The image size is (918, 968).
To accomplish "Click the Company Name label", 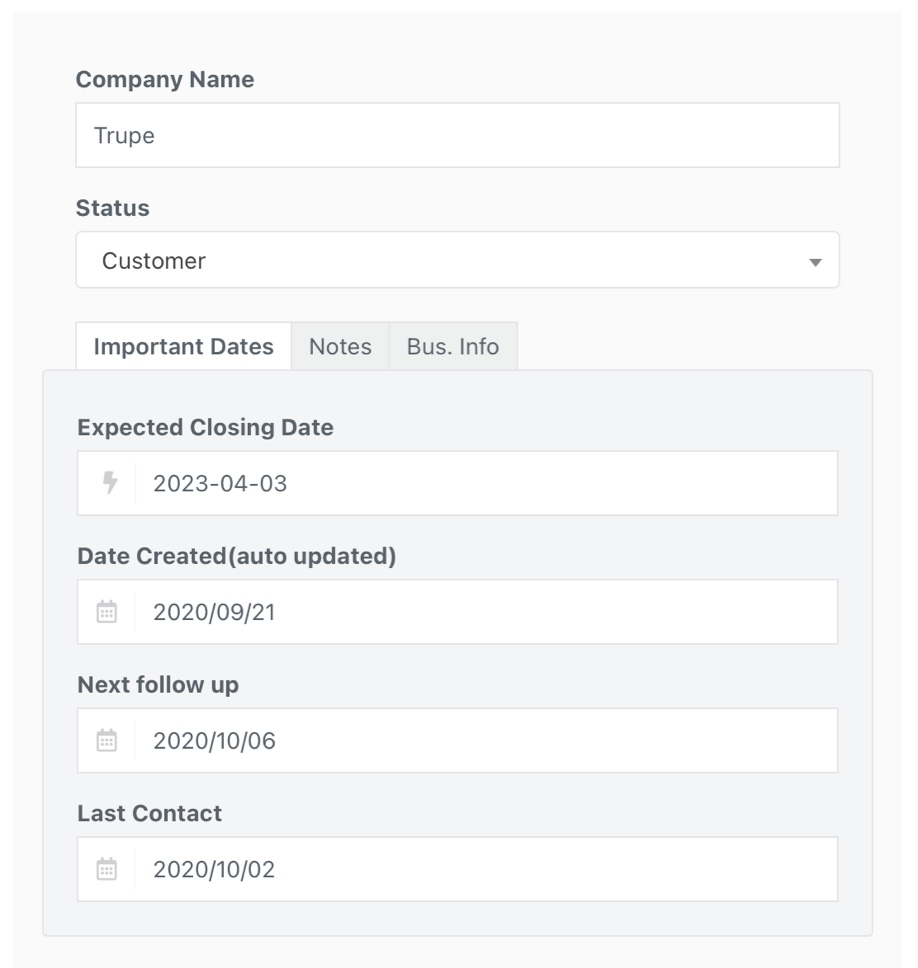I will point(165,80).
